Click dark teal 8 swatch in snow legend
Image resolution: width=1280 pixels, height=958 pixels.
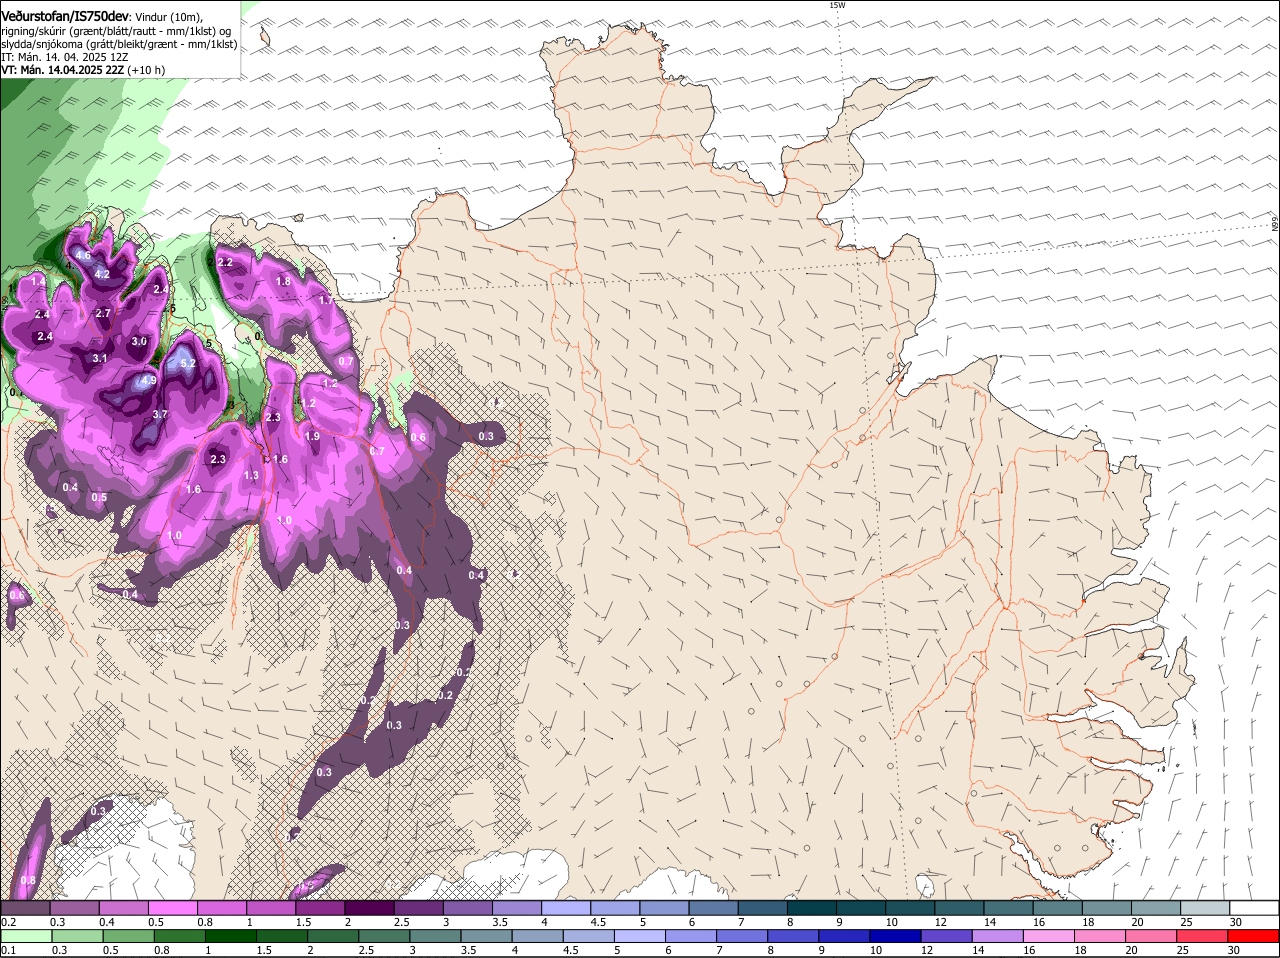coord(812,907)
